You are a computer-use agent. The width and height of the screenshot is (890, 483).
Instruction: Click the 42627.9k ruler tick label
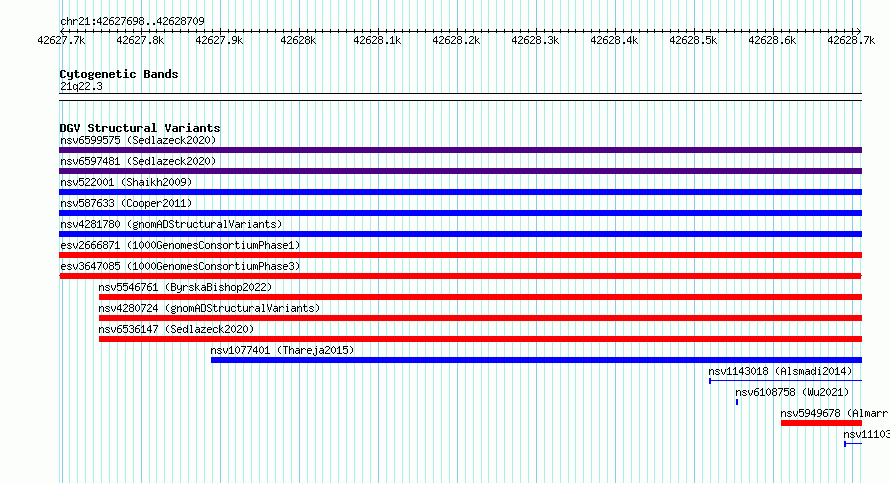219,40
